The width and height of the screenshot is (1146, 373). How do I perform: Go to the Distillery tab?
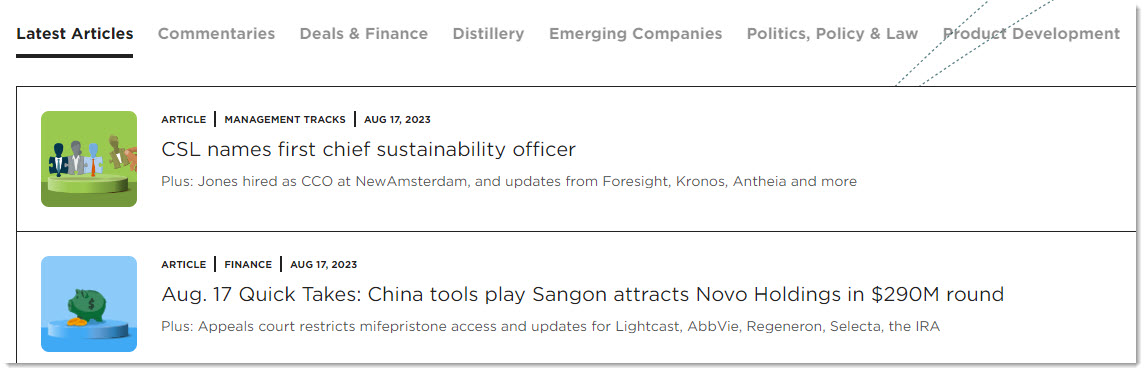click(x=488, y=34)
